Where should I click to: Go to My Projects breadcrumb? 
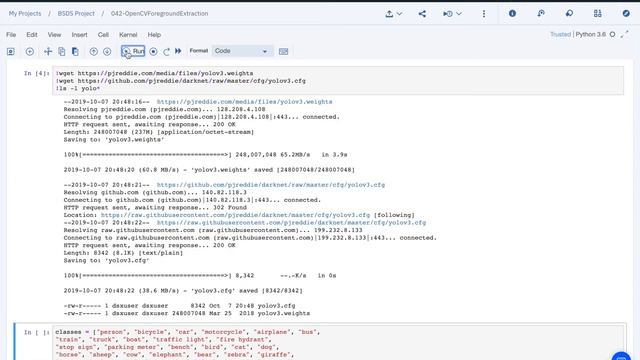25,13
